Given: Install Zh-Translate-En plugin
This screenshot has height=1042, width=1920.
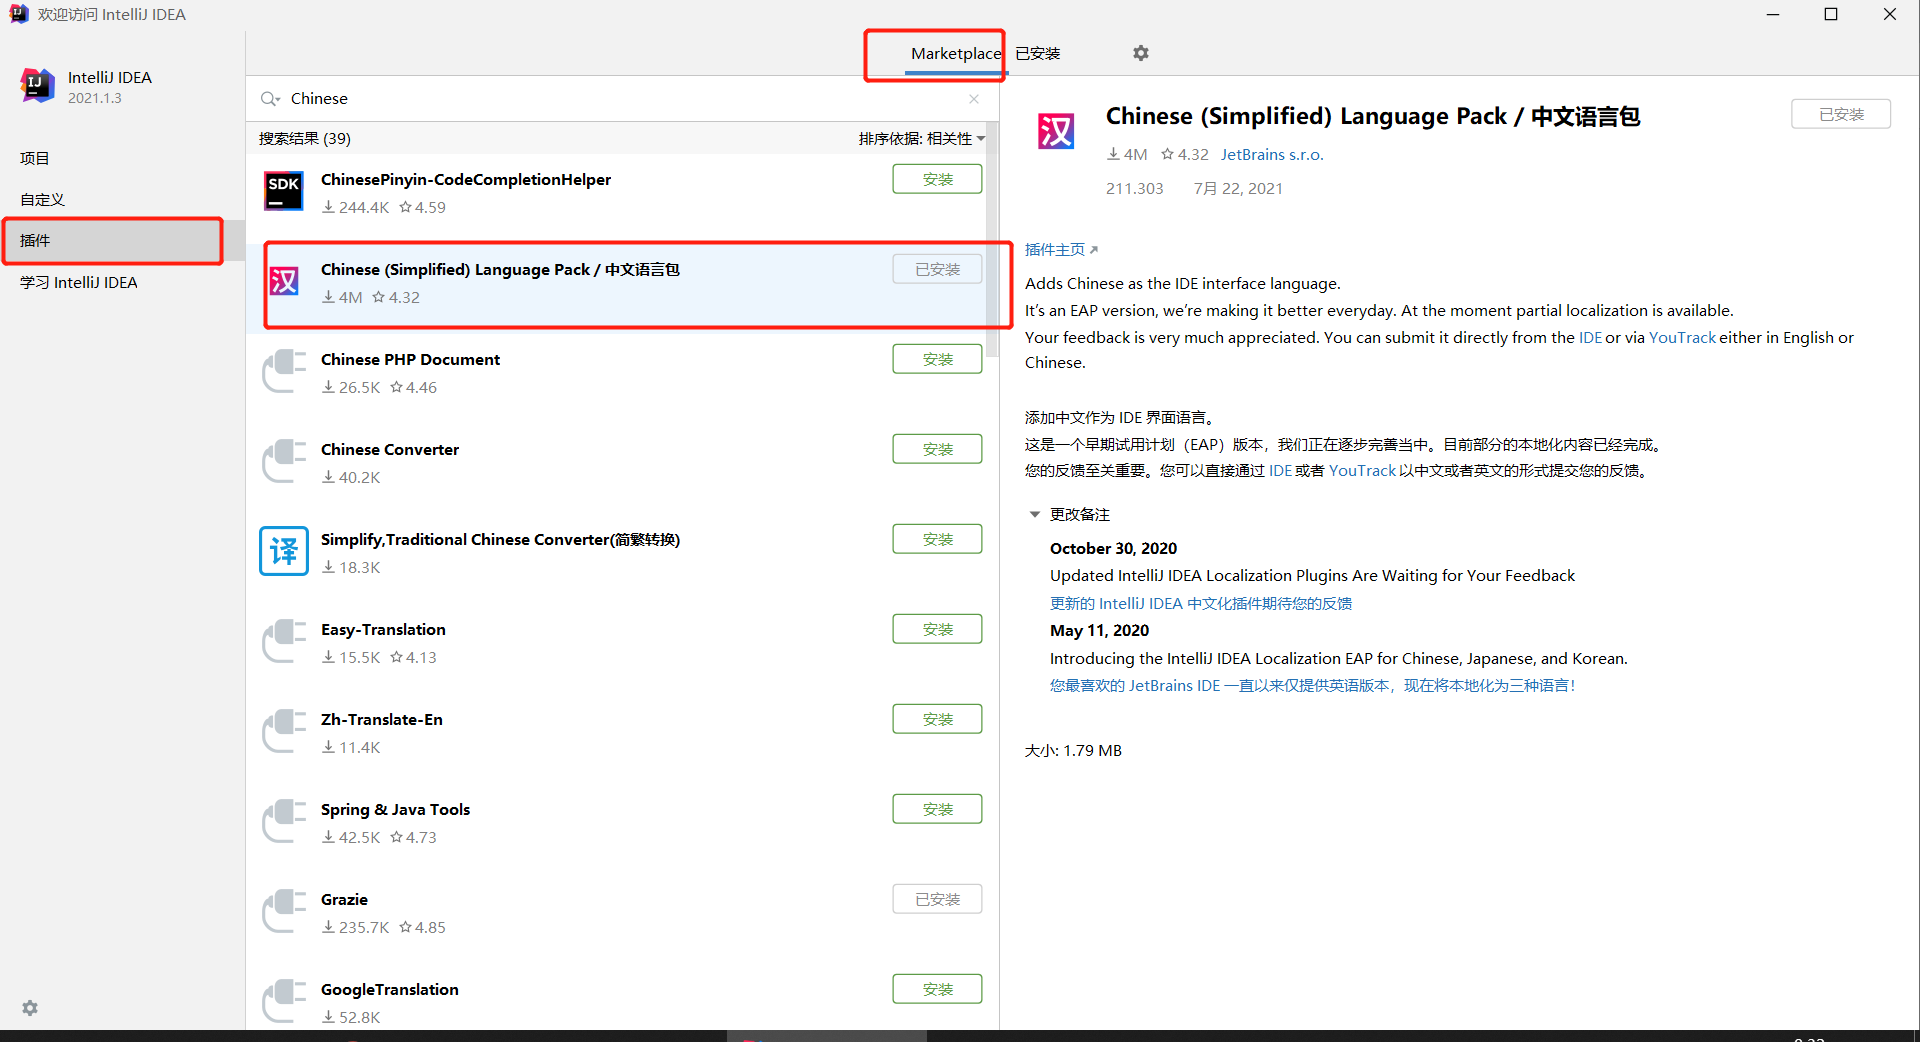Looking at the screenshot, I should click(x=937, y=719).
